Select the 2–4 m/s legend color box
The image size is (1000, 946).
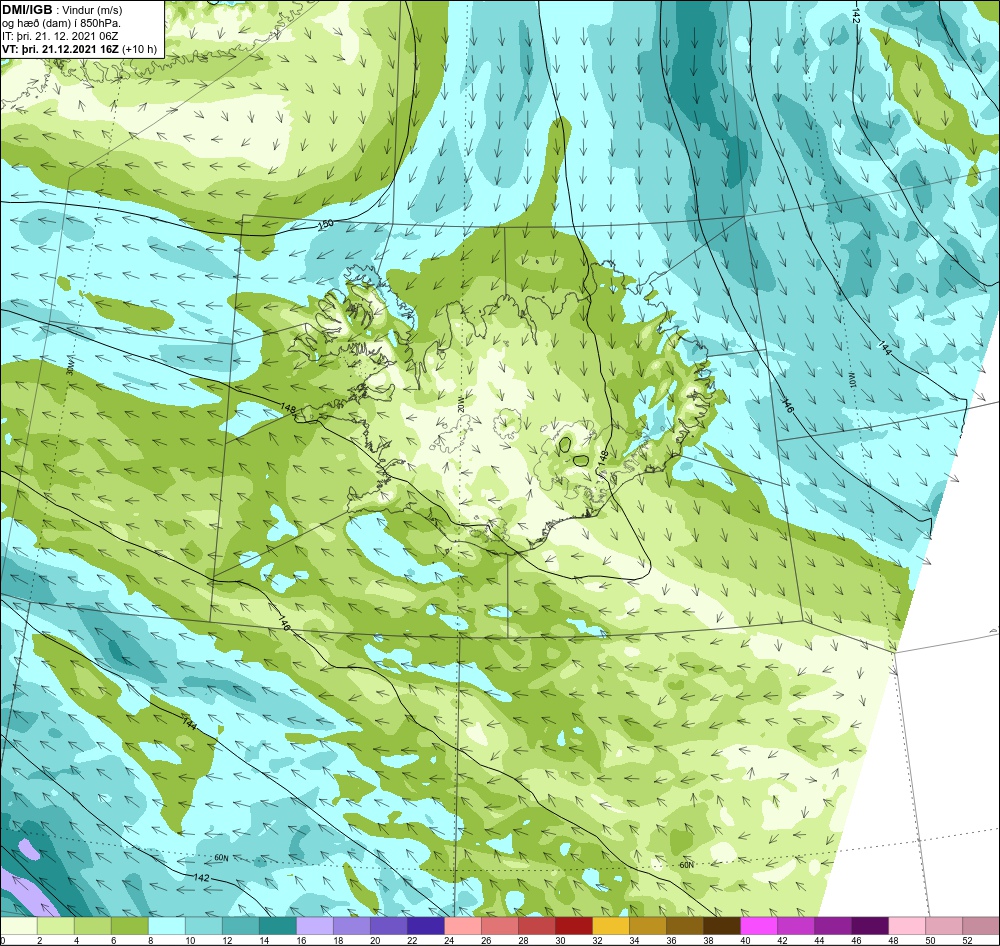coord(56,926)
